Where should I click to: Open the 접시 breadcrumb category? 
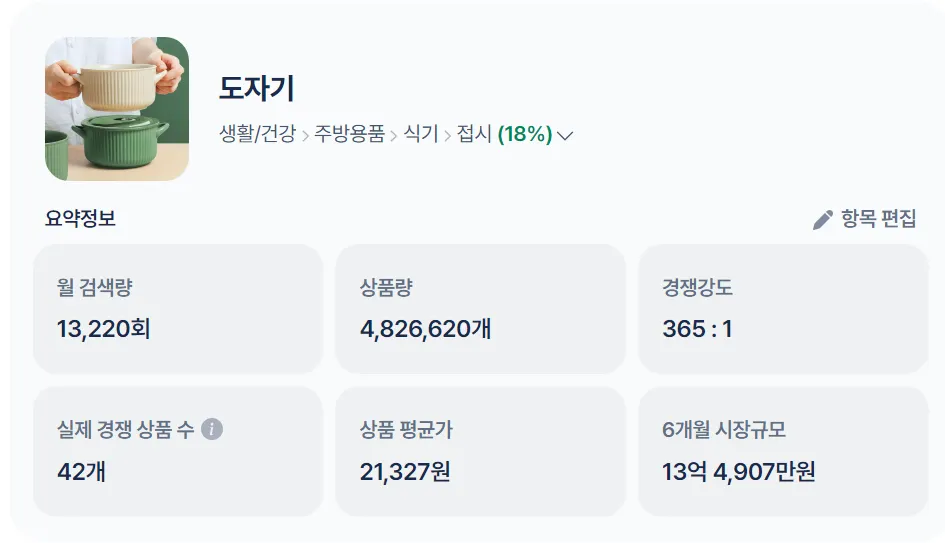pyautogui.click(x=474, y=134)
